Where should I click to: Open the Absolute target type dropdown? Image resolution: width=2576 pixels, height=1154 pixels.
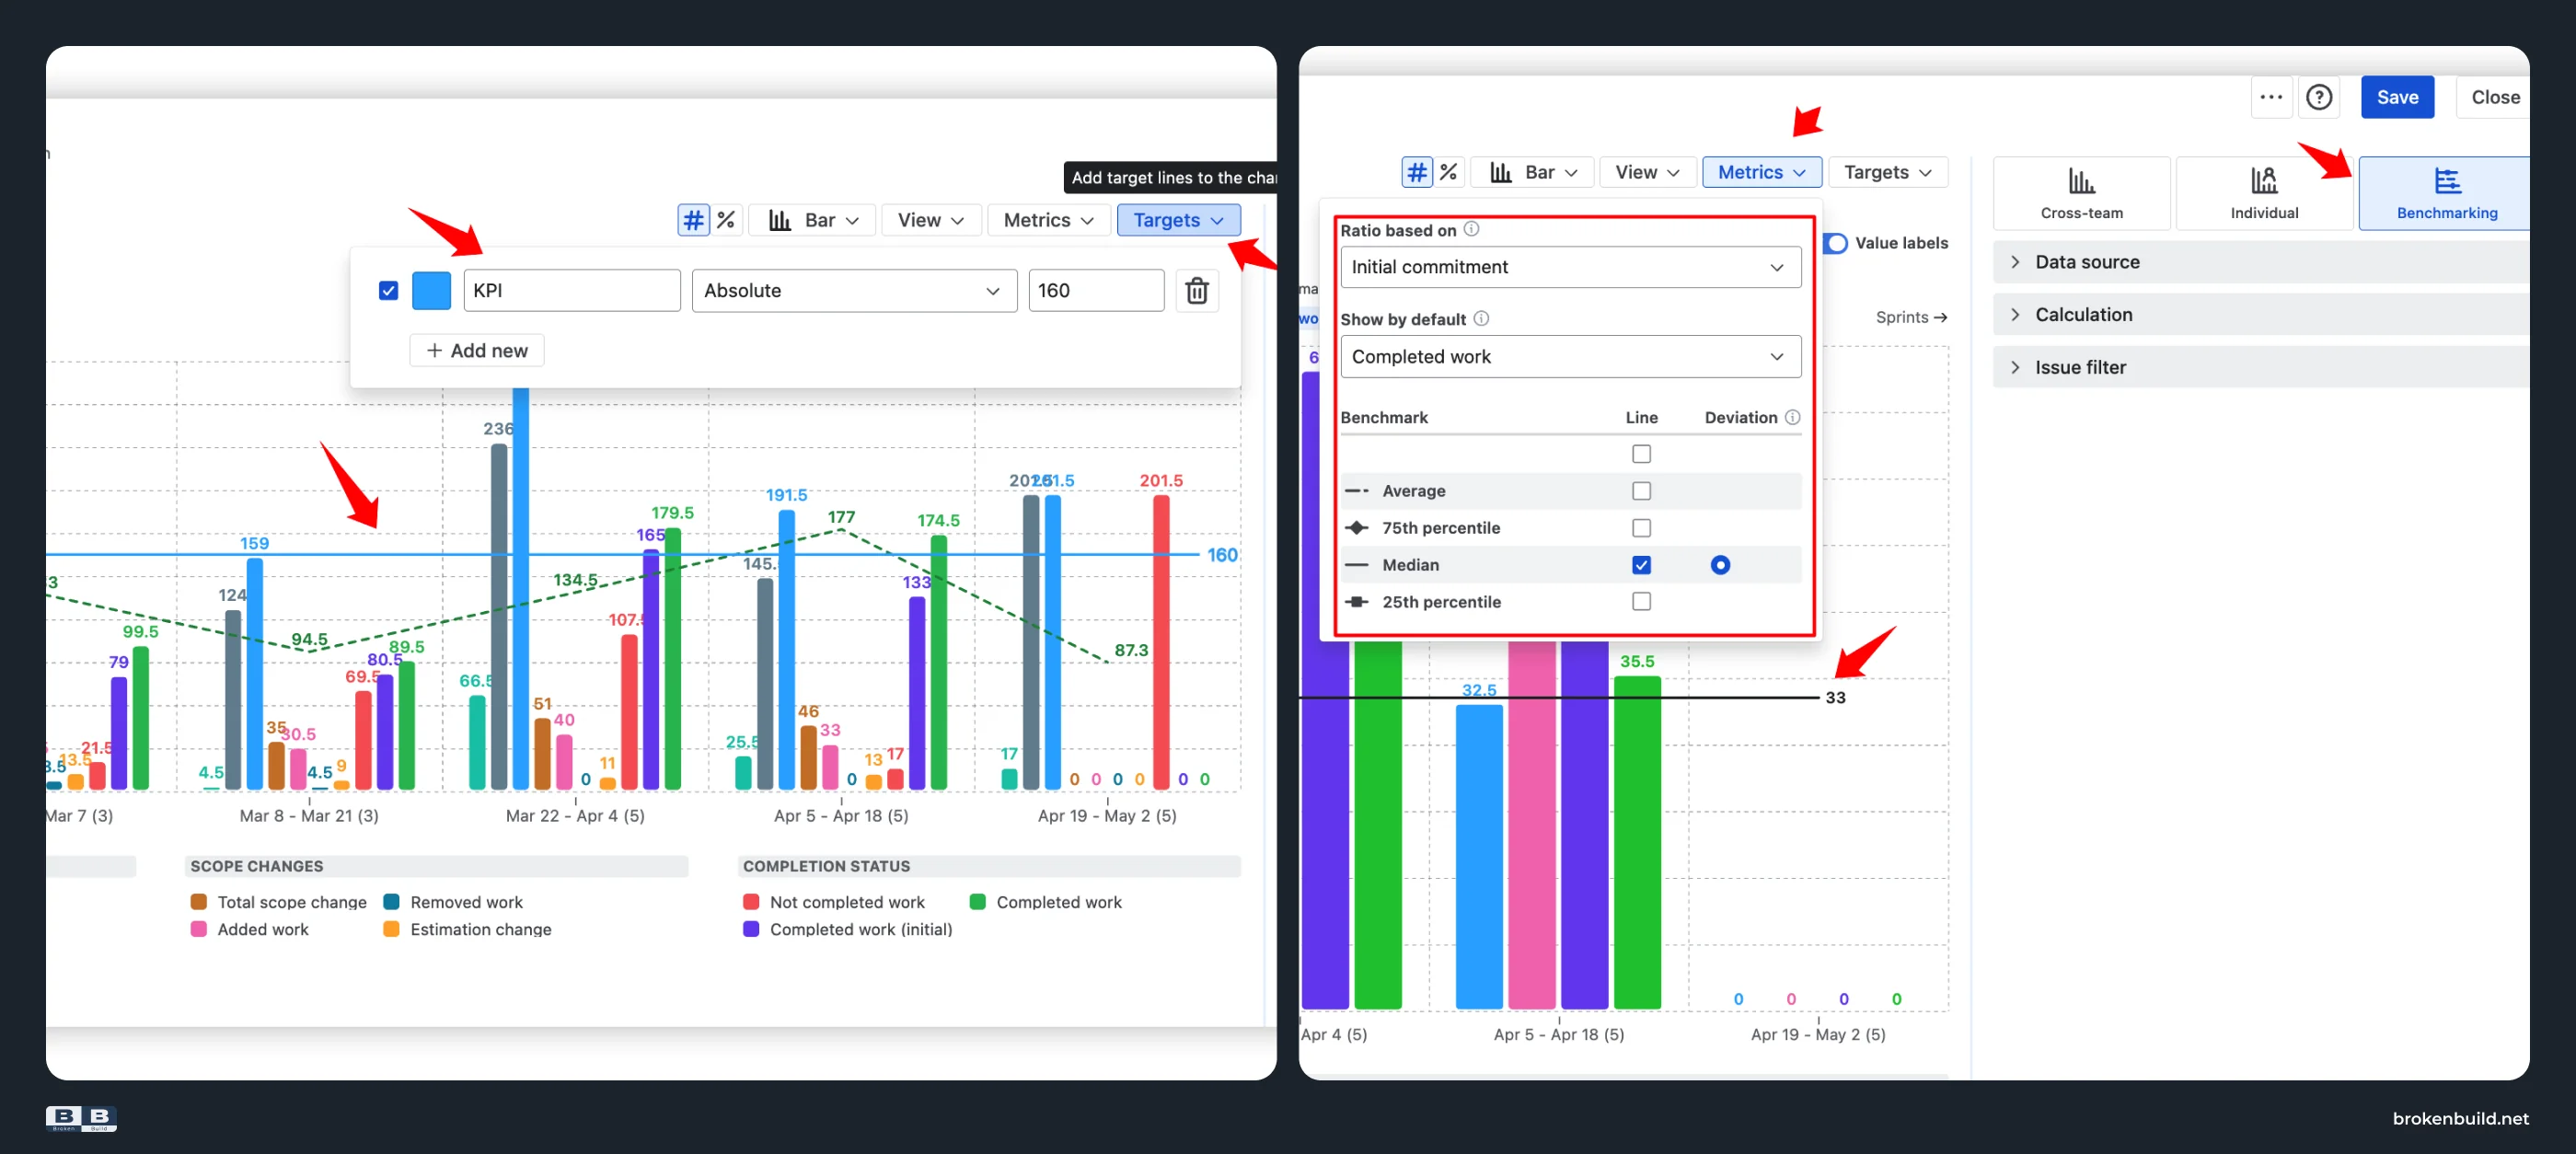pyautogui.click(x=854, y=291)
